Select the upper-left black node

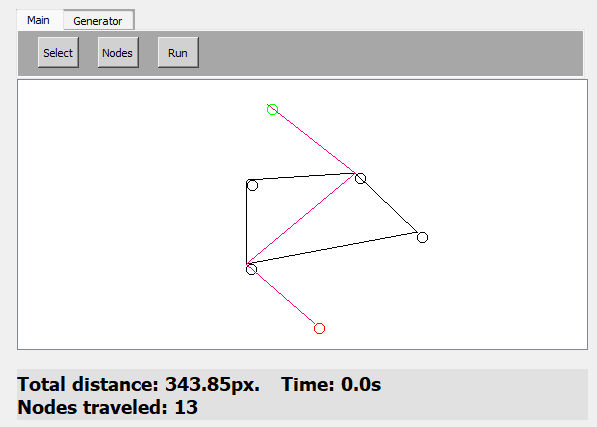pyautogui.click(x=252, y=185)
